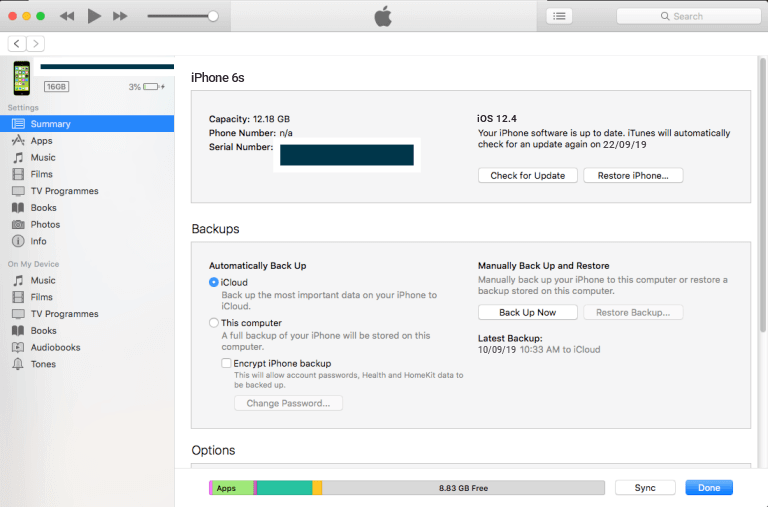Image resolution: width=768 pixels, height=507 pixels.
Task: Click Check for Update button
Action: tap(528, 175)
